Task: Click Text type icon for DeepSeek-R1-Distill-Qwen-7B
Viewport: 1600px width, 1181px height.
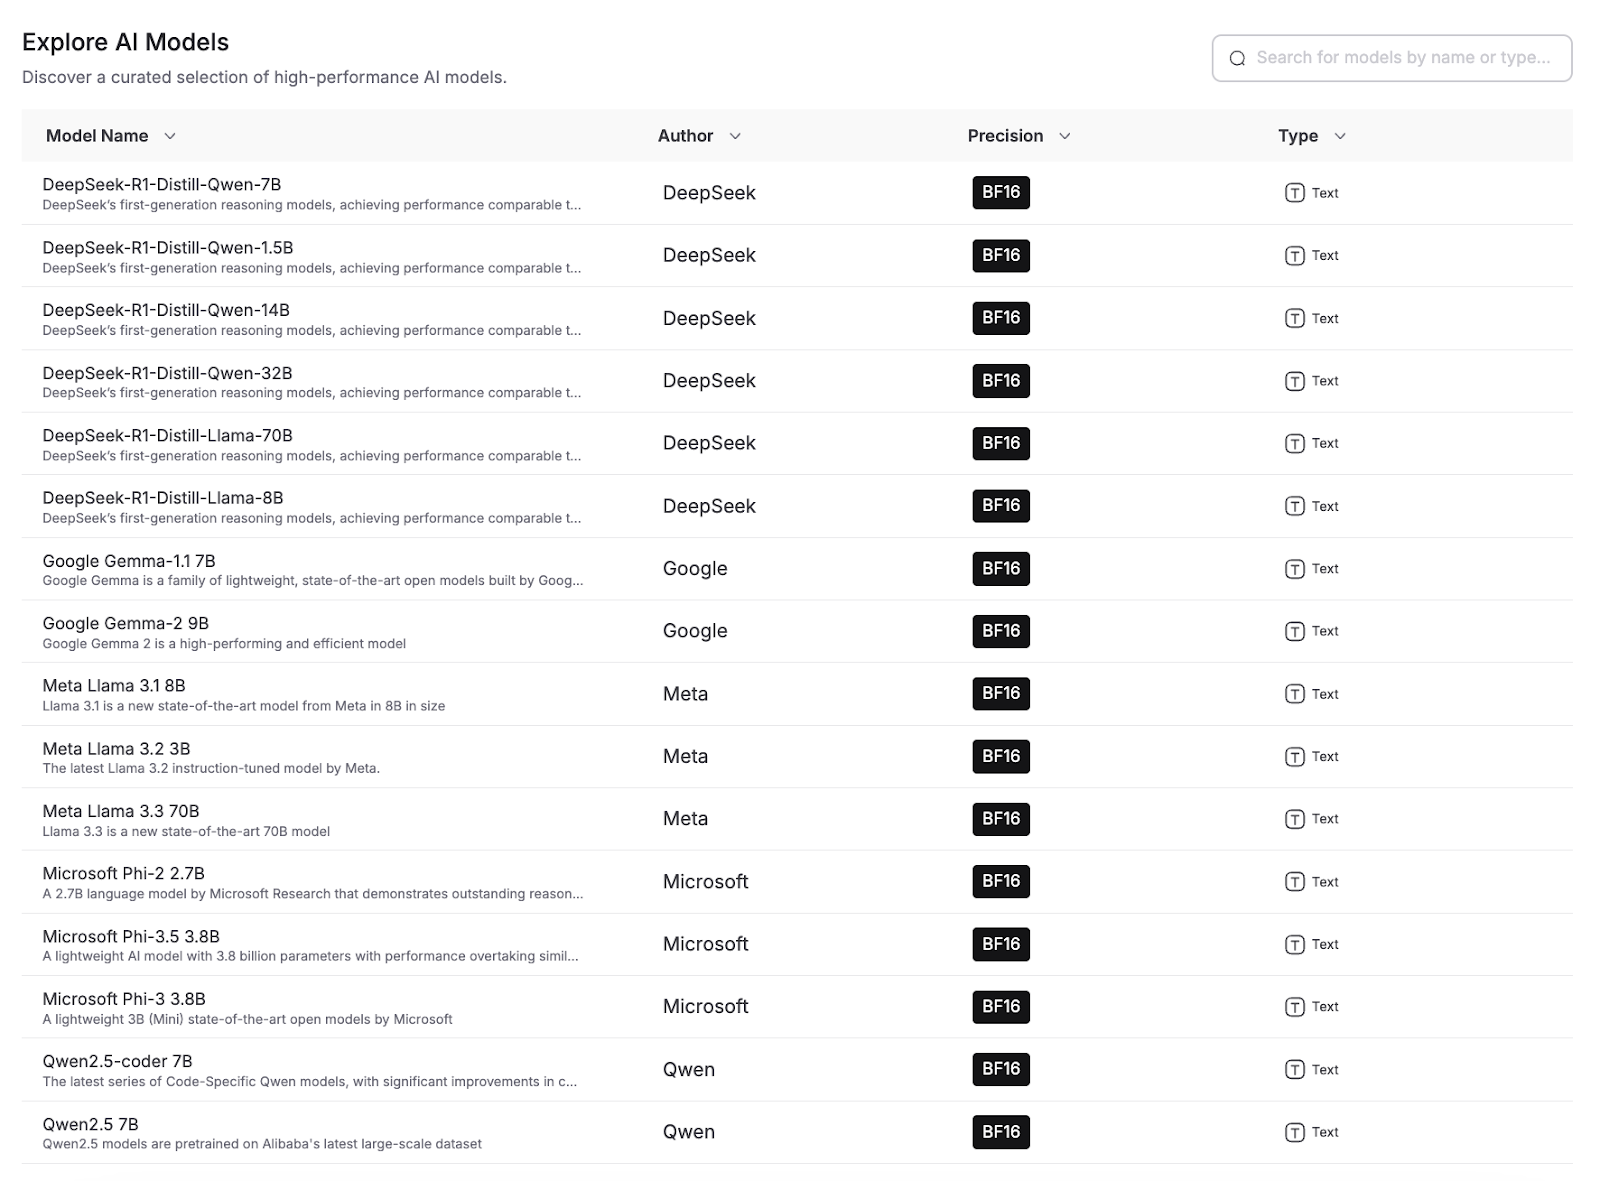Action: (x=1294, y=193)
